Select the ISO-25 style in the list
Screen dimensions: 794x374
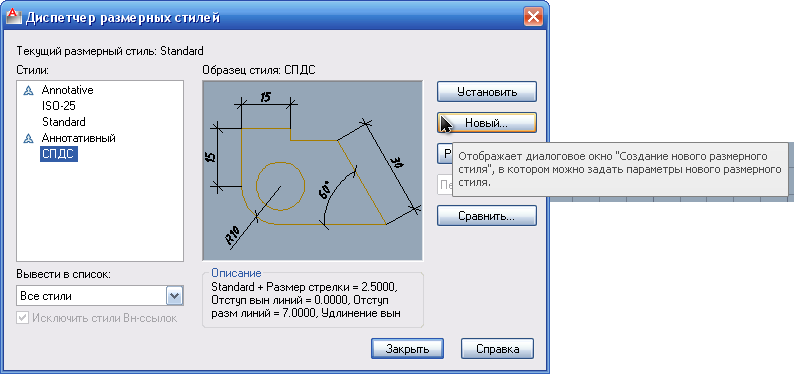point(59,106)
